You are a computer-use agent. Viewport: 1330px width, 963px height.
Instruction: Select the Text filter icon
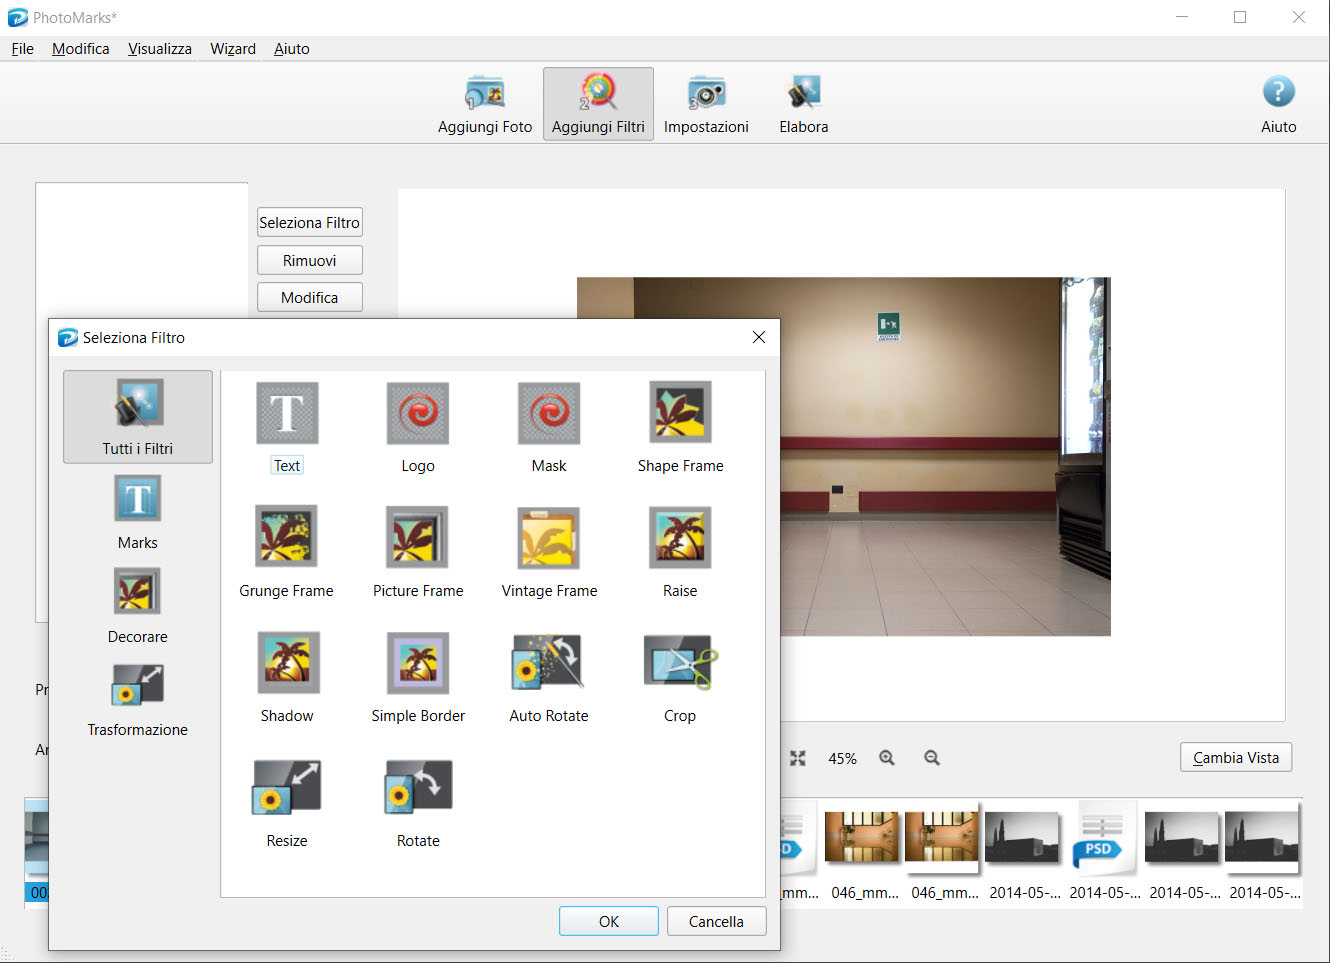click(x=287, y=414)
